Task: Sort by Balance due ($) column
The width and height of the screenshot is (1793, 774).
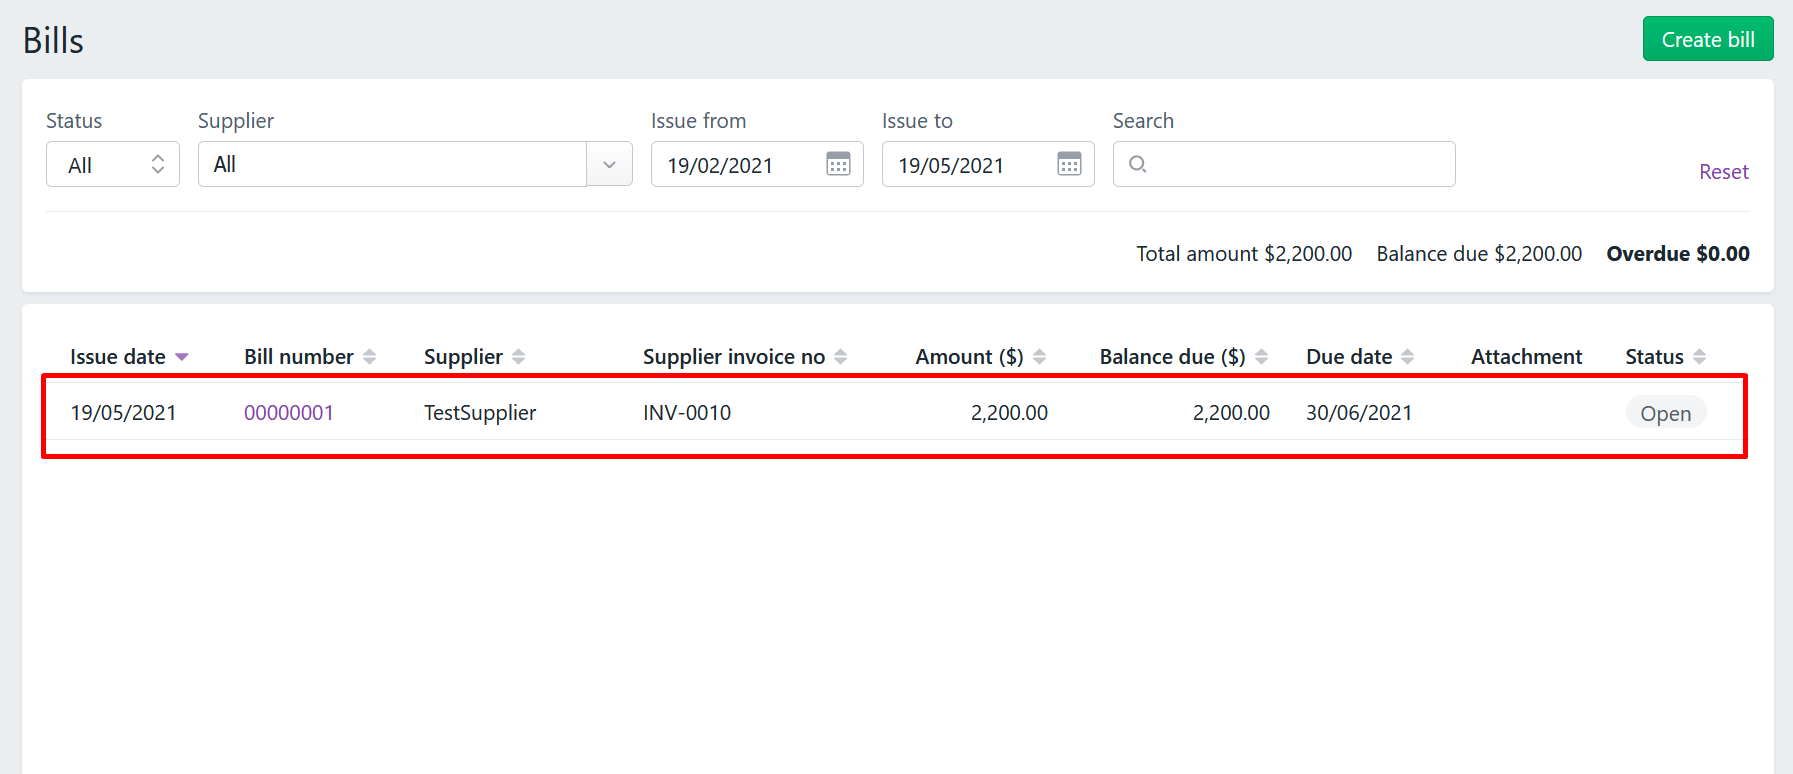Action: 1184,357
